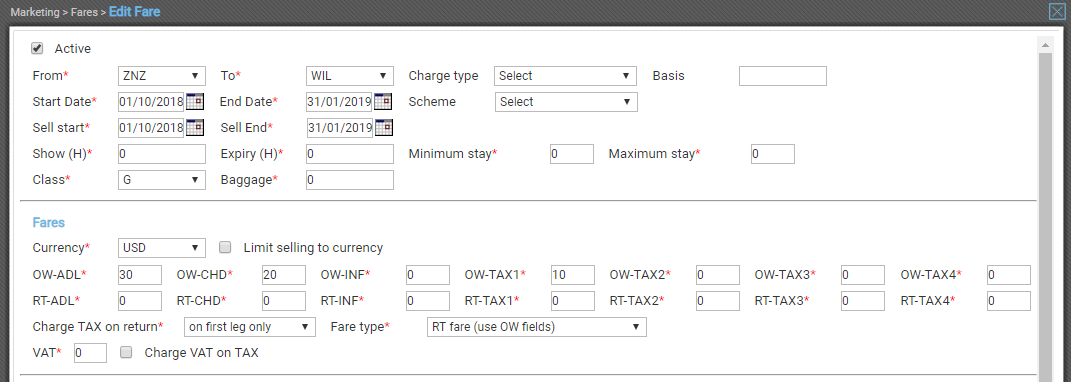This screenshot has width=1071, height=382.
Task: Open the Sell start calendar icon
Action: [x=195, y=127]
